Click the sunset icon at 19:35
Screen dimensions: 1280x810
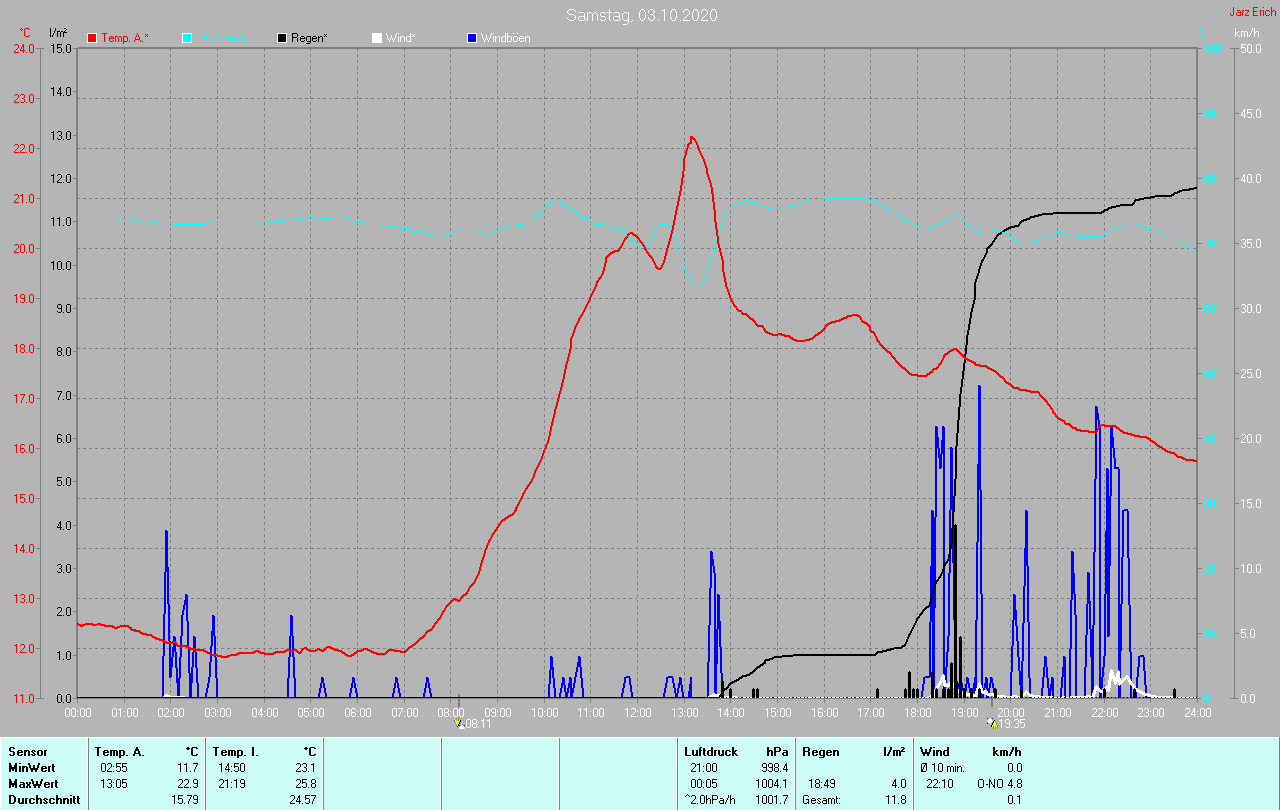[x=991, y=723]
